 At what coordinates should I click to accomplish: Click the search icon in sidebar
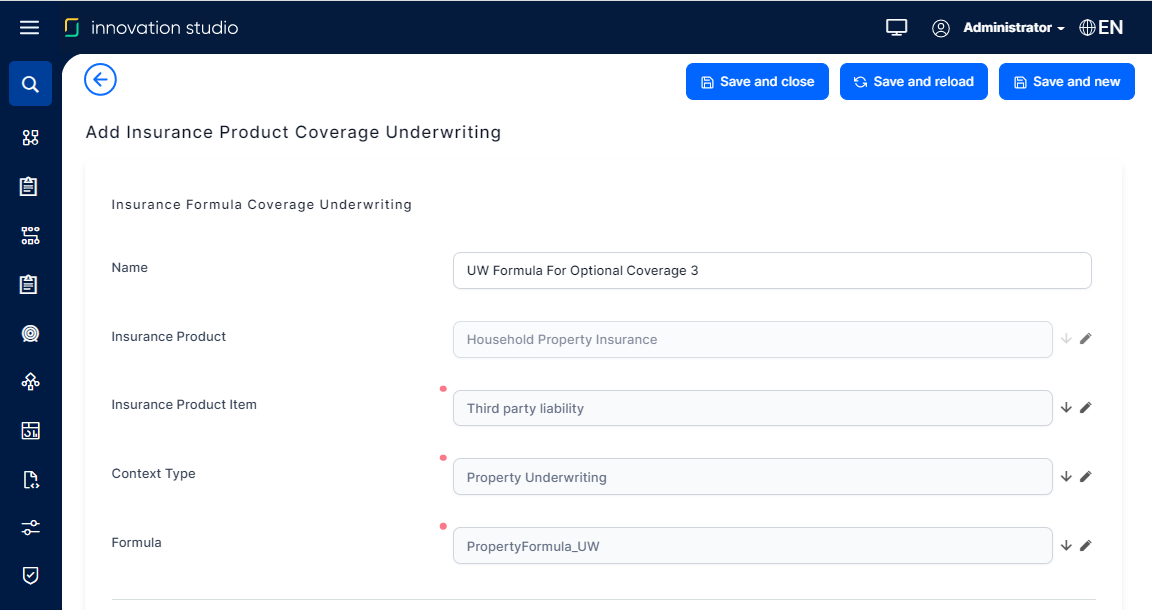[x=30, y=84]
